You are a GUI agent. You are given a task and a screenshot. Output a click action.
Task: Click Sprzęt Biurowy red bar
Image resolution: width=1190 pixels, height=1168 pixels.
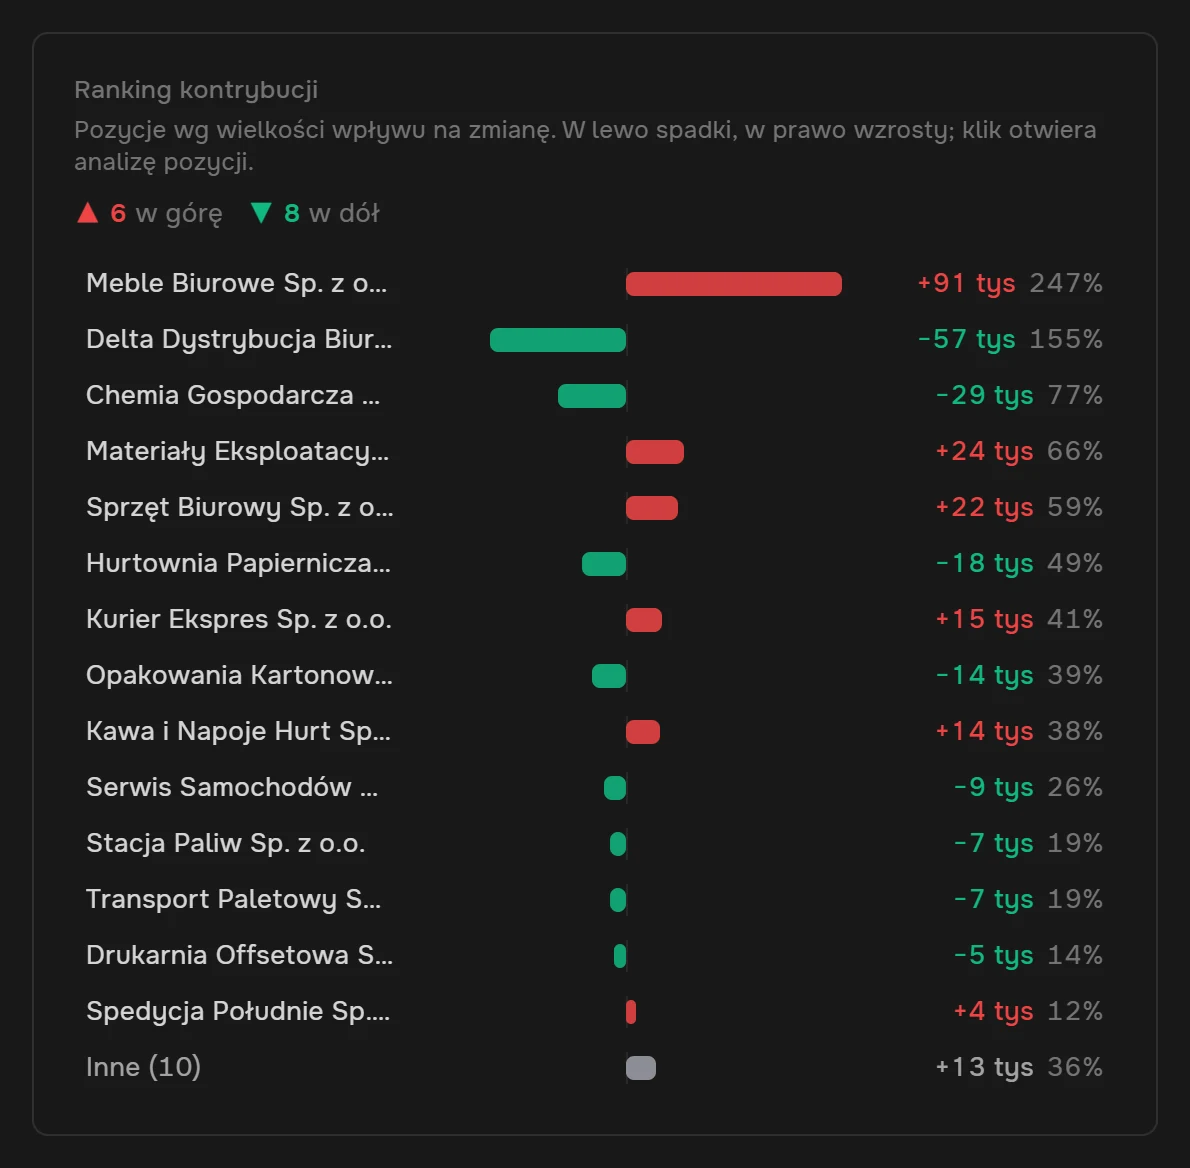click(652, 508)
